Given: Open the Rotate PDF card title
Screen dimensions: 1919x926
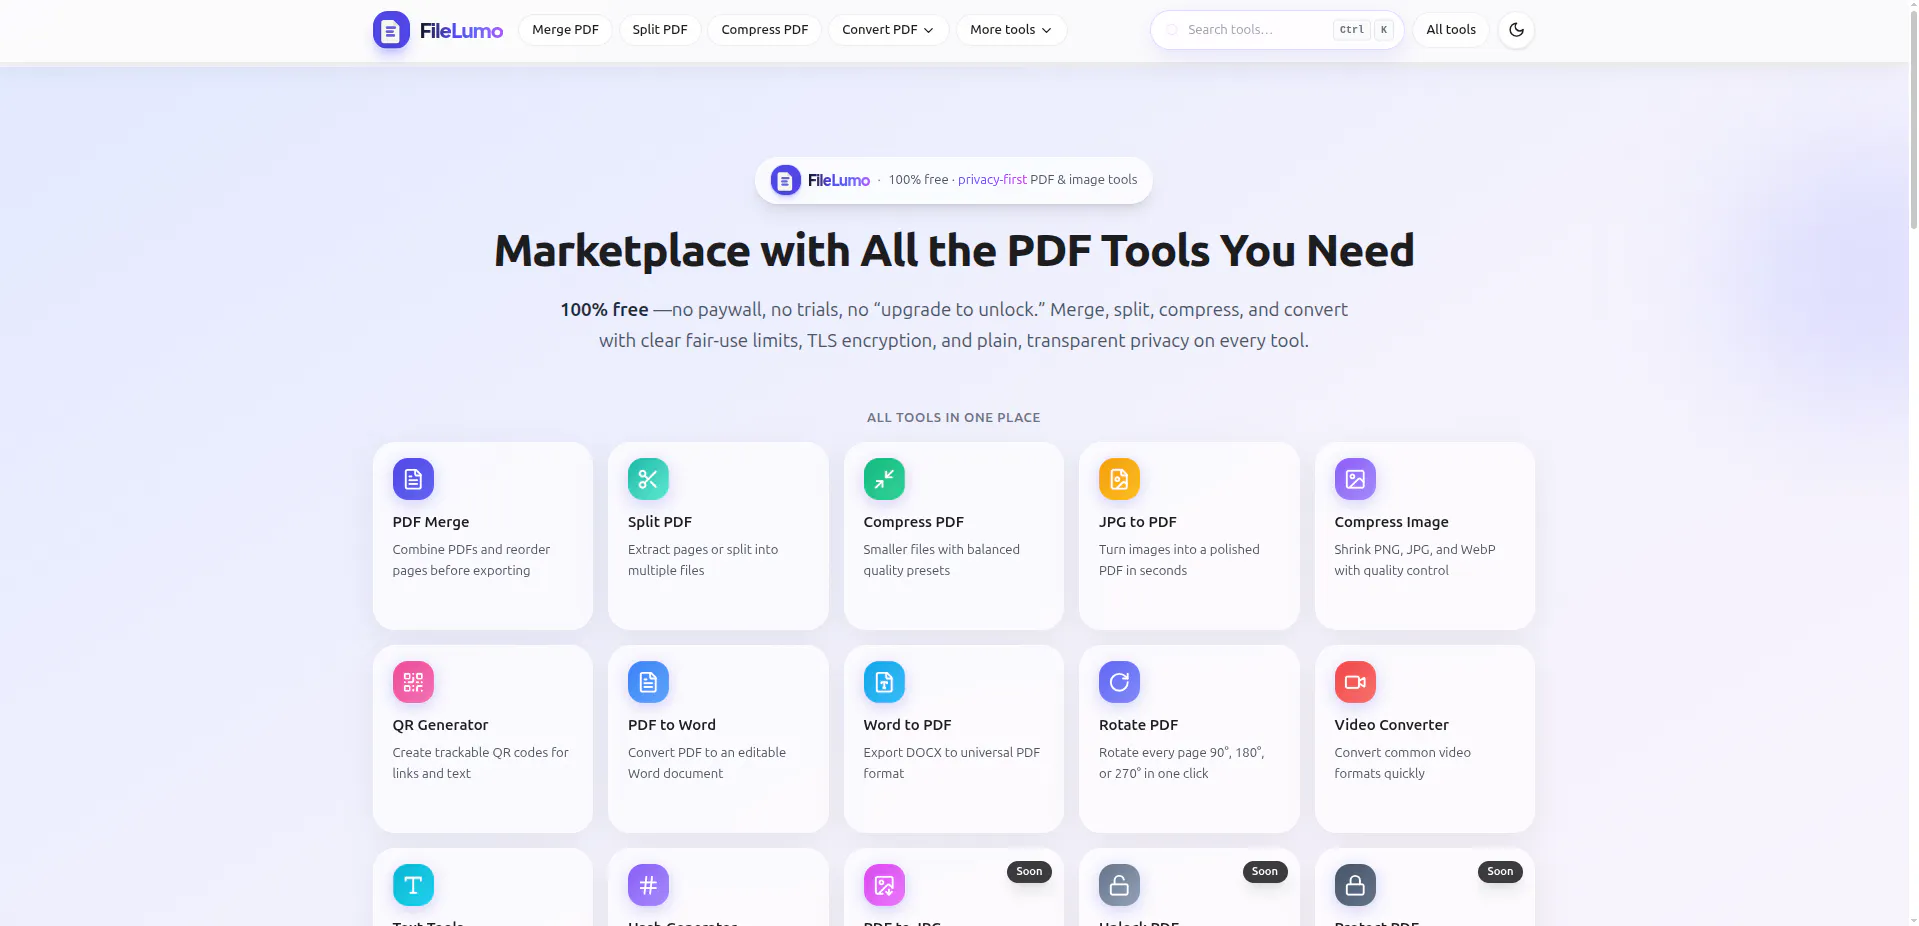Looking at the screenshot, I should 1138,725.
